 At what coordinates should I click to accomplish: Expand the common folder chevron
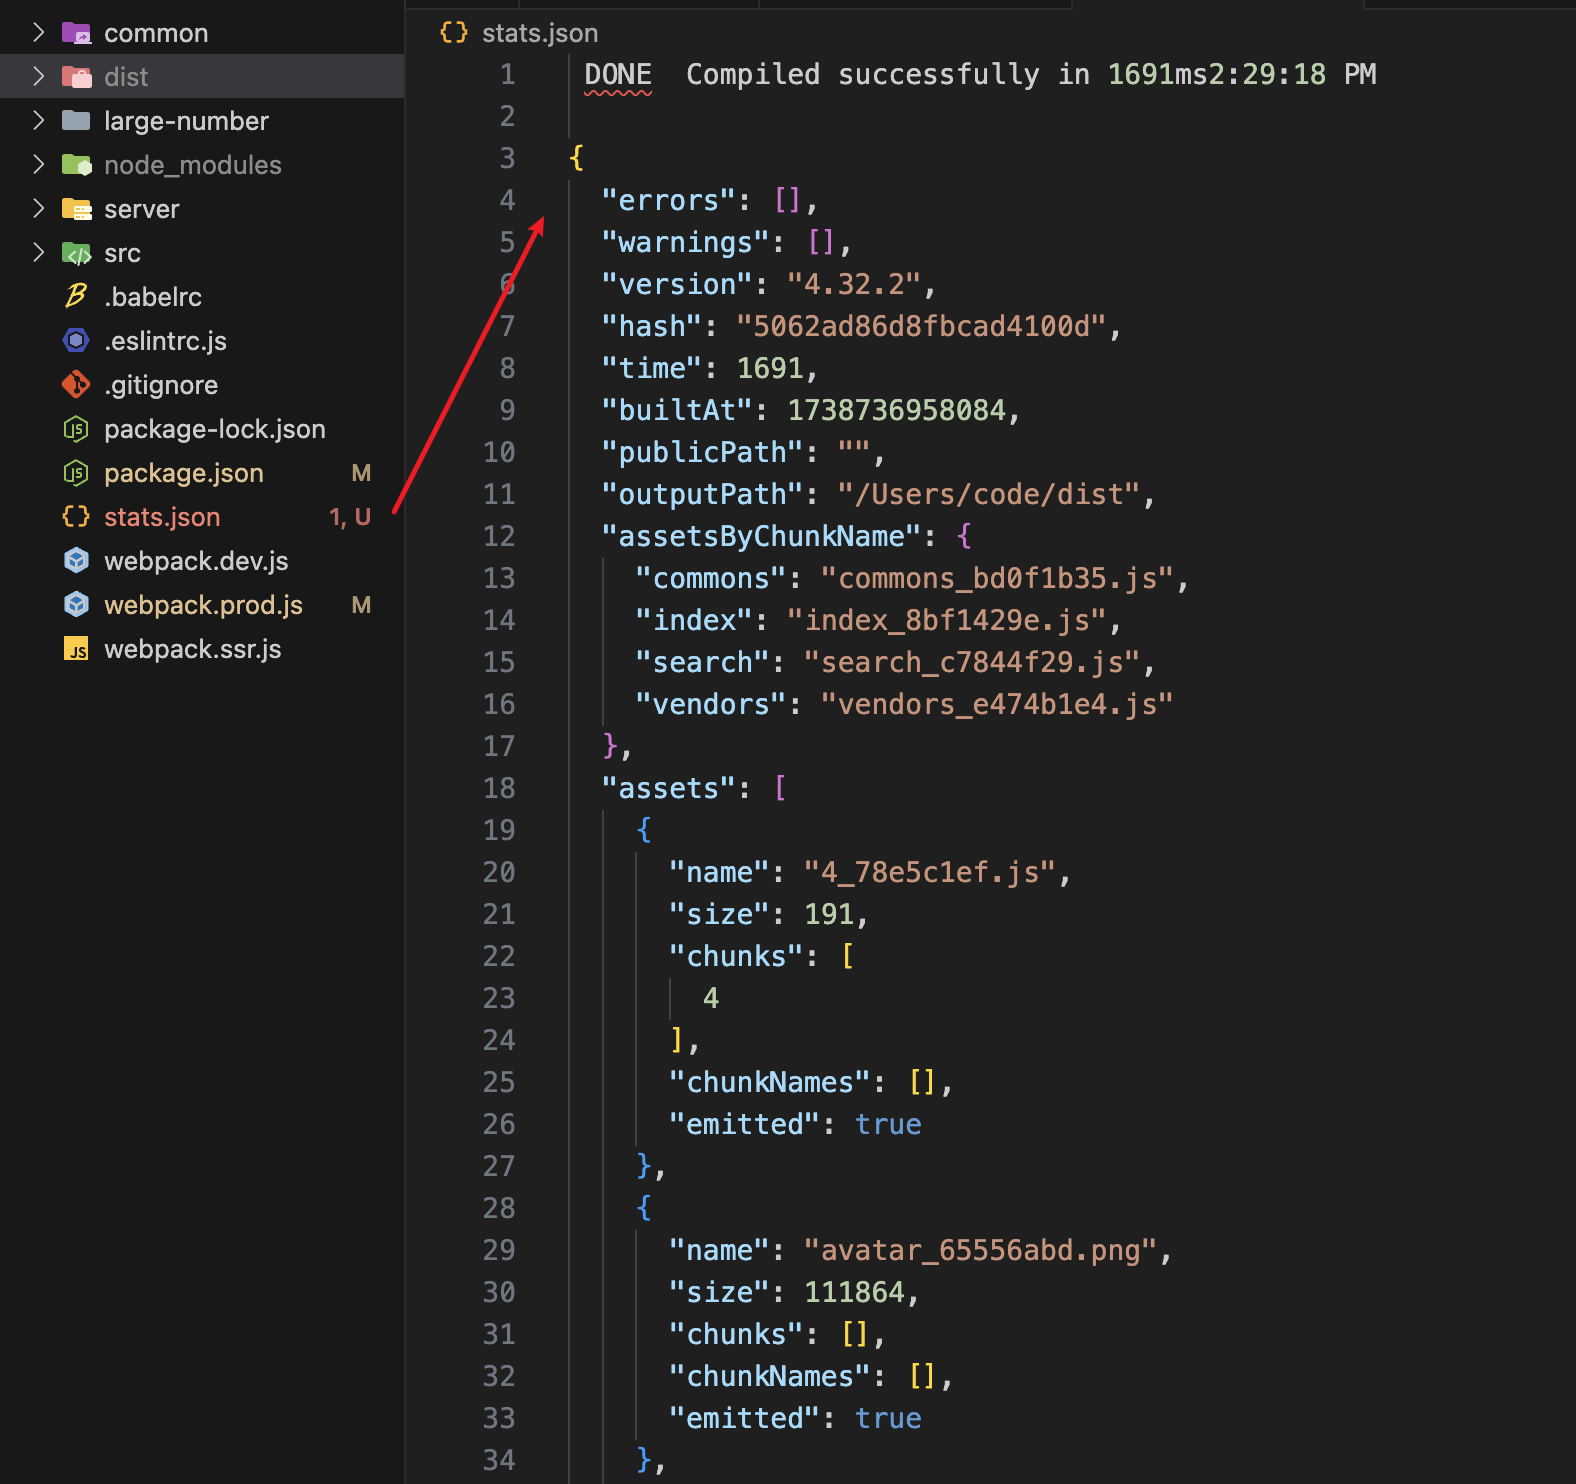[38, 33]
